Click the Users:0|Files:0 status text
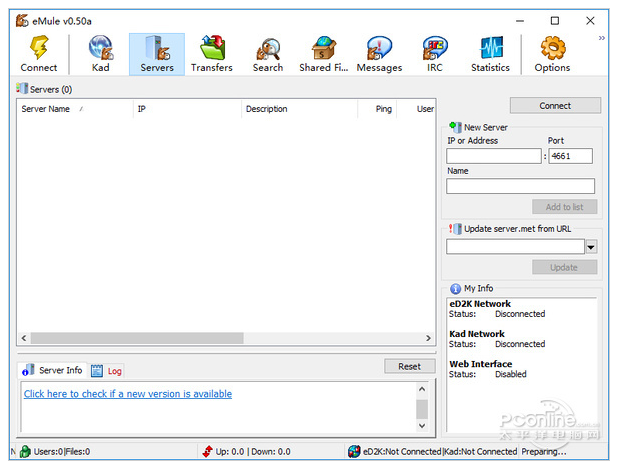Viewport: 621px width, 464px height. [x=62, y=451]
